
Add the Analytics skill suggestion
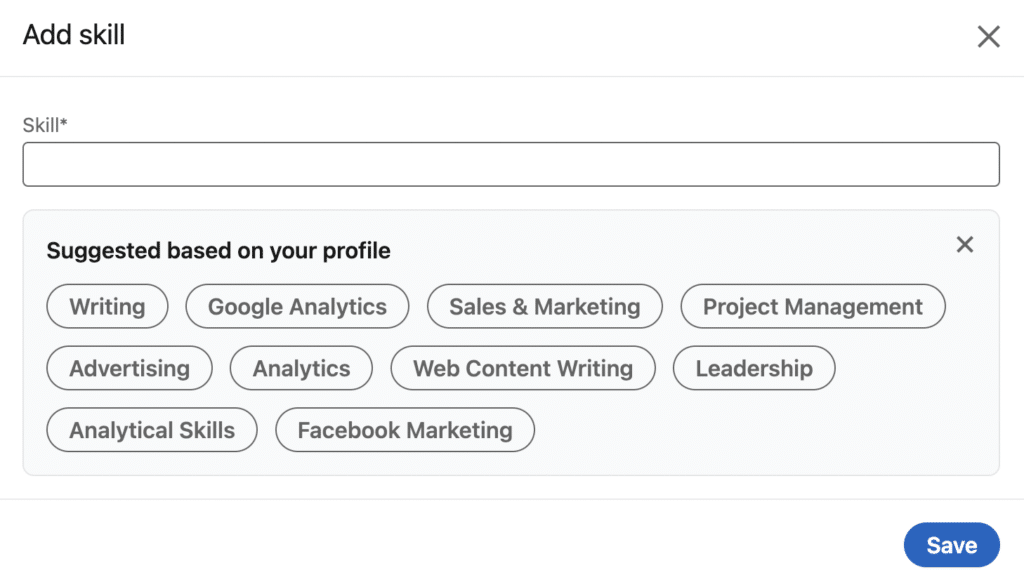[x=301, y=369]
